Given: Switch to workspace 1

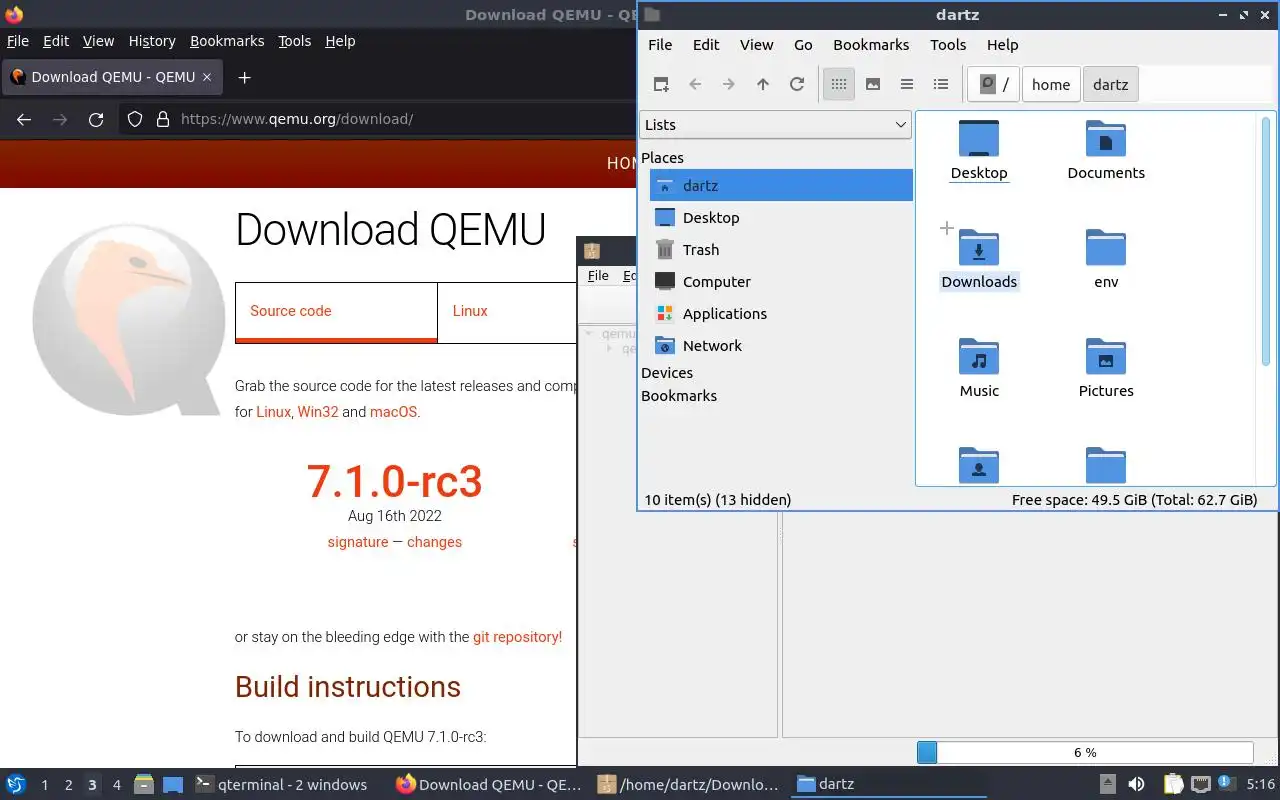Looking at the screenshot, I should [x=44, y=785].
